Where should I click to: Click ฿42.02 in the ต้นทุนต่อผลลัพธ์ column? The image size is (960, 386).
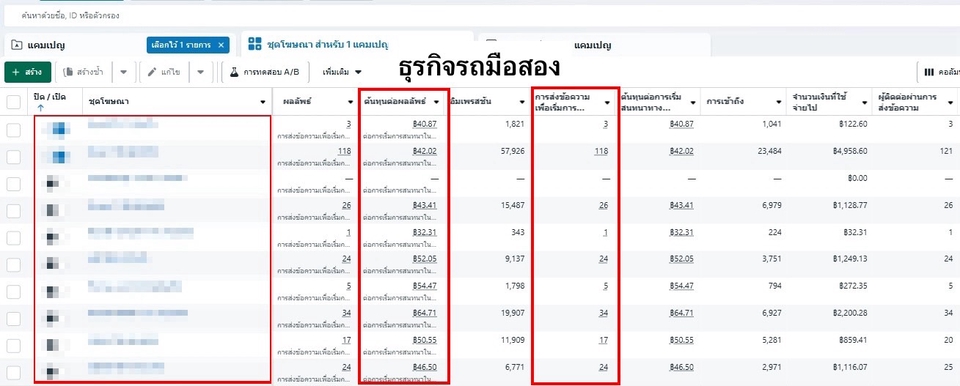424,151
